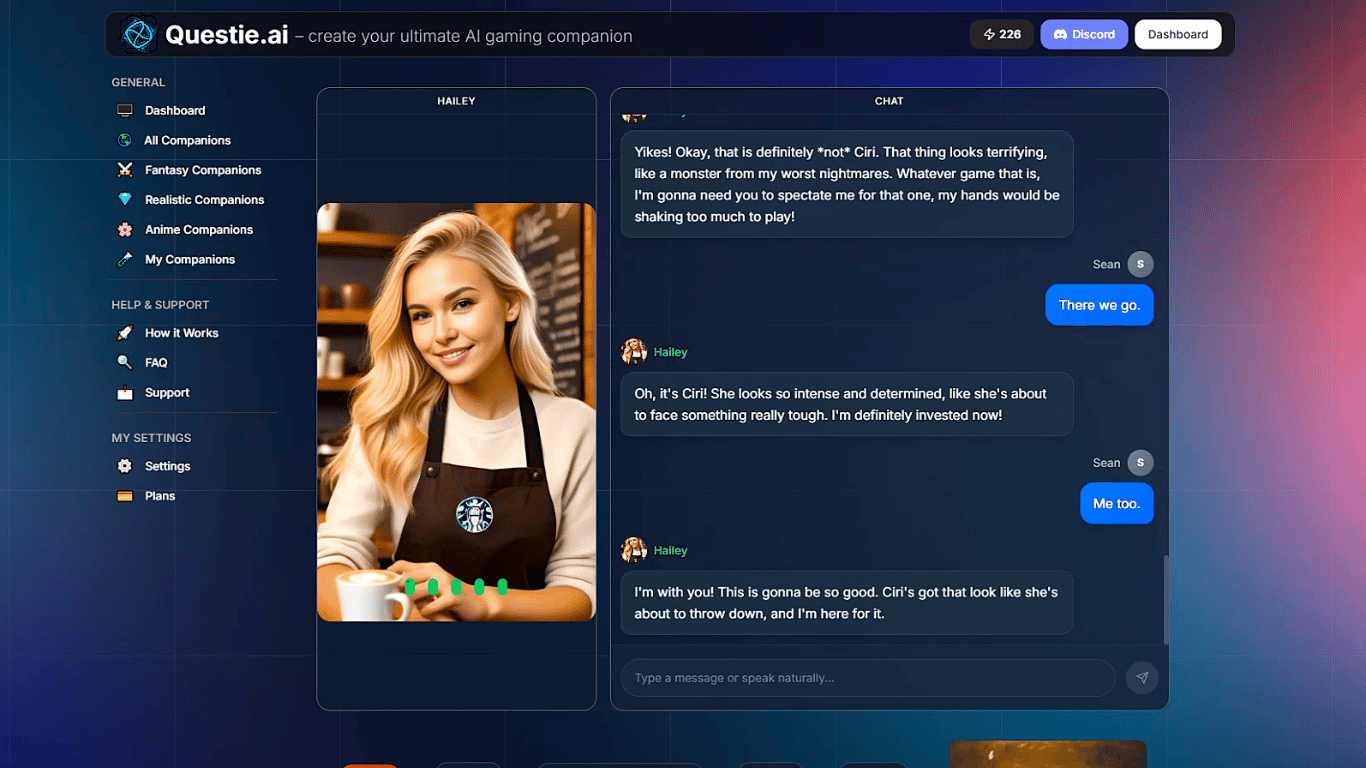Select Plans under My Settings
The width and height of the screenshot is (1366, 768).
[160, 495]
